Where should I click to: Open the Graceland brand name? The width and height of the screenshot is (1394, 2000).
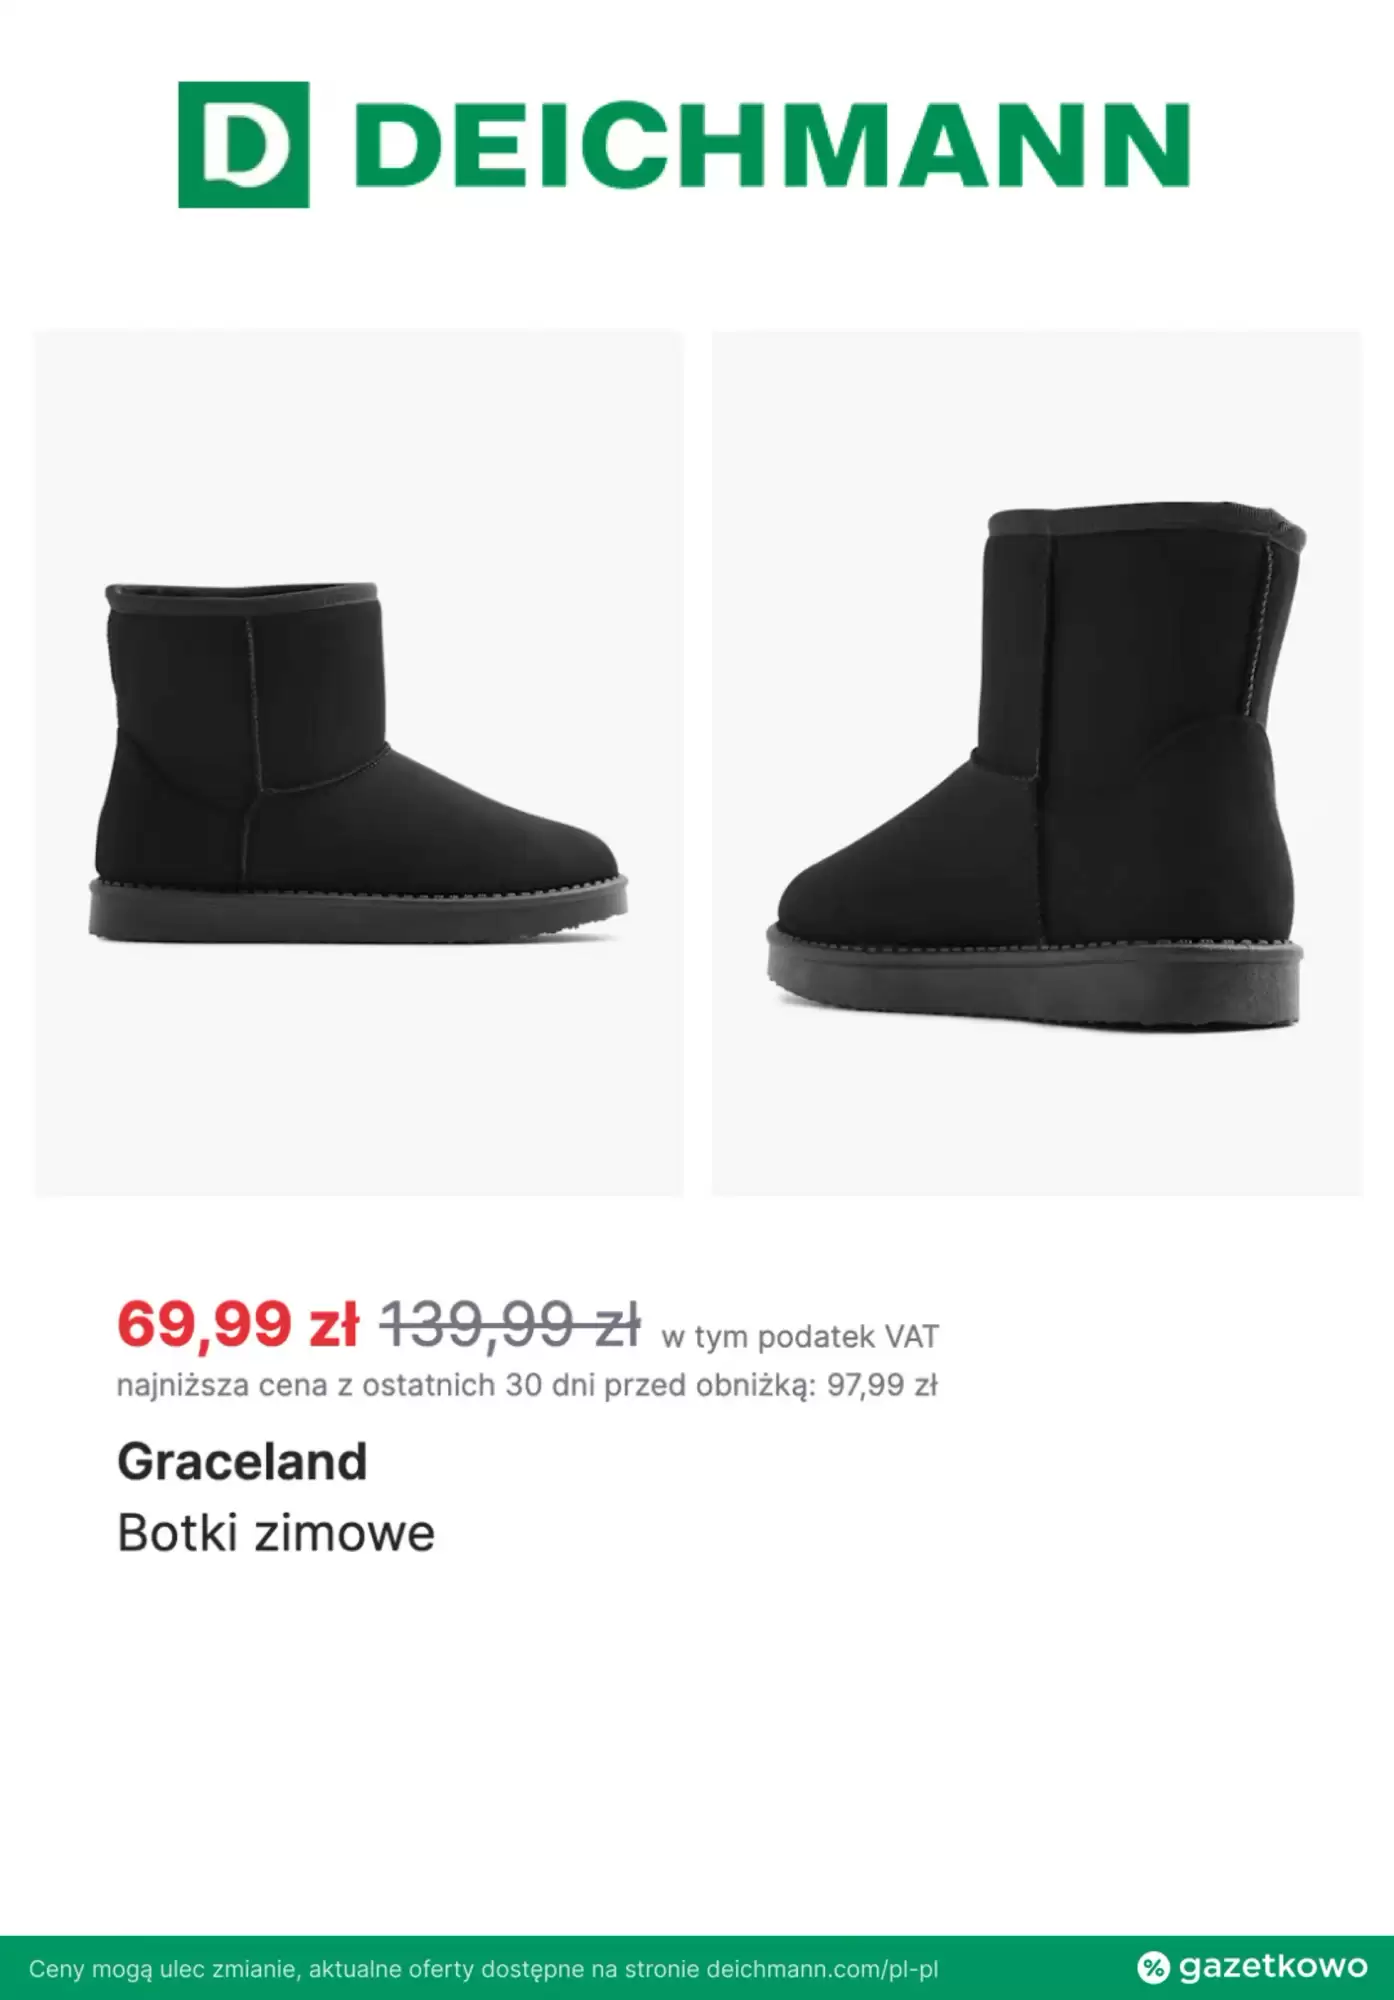pos(243,1462)
